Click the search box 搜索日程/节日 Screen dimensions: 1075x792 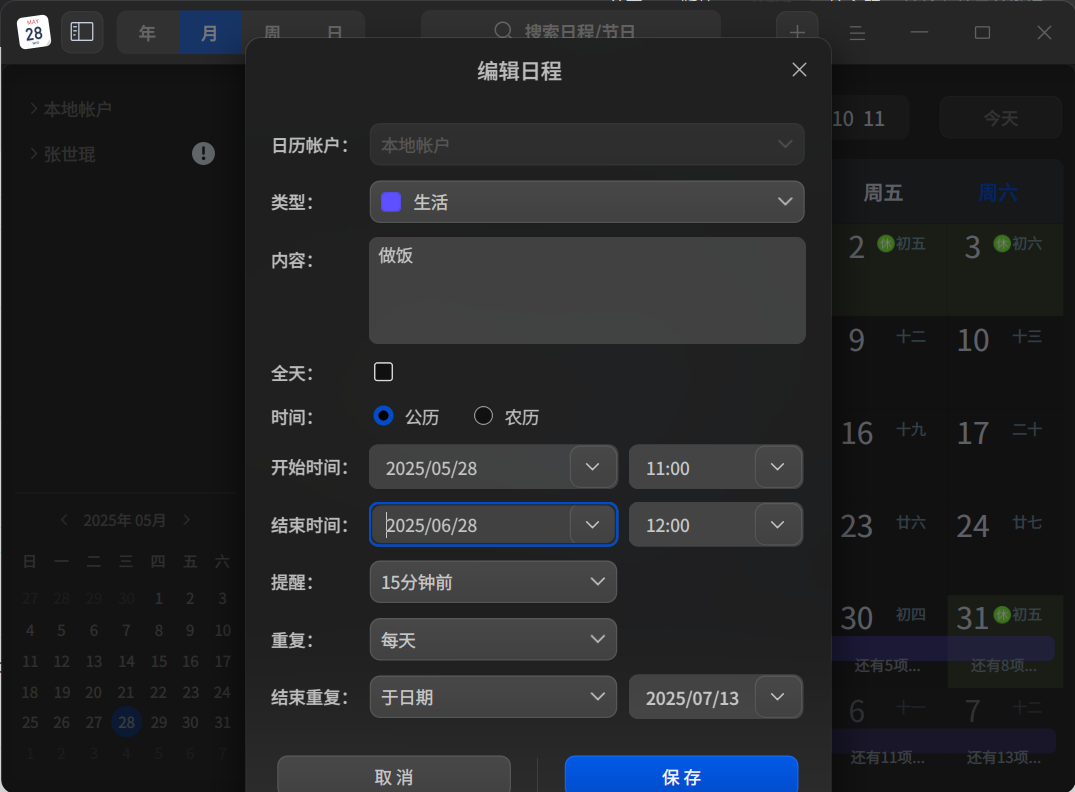571,31
